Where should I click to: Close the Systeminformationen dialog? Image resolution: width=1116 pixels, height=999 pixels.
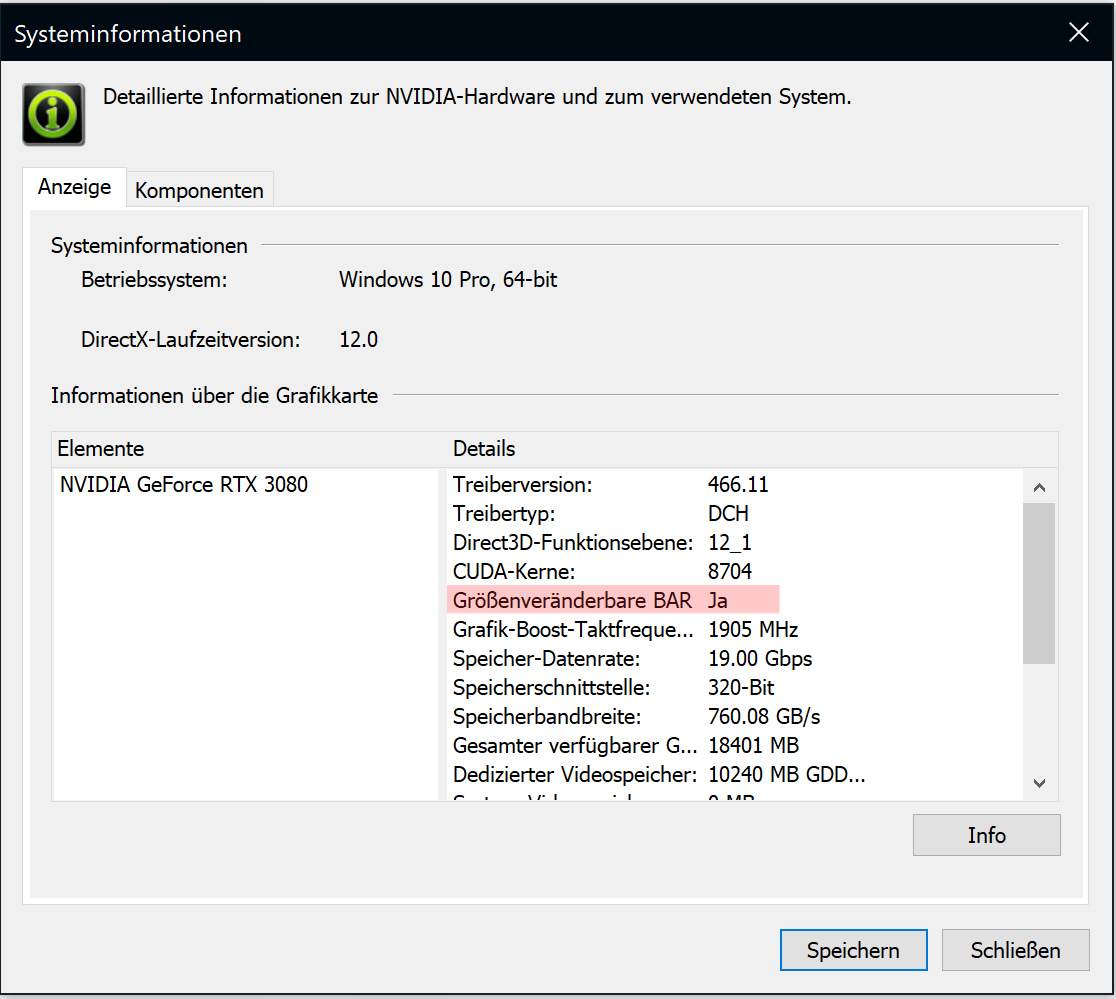tap(1078, 32)
